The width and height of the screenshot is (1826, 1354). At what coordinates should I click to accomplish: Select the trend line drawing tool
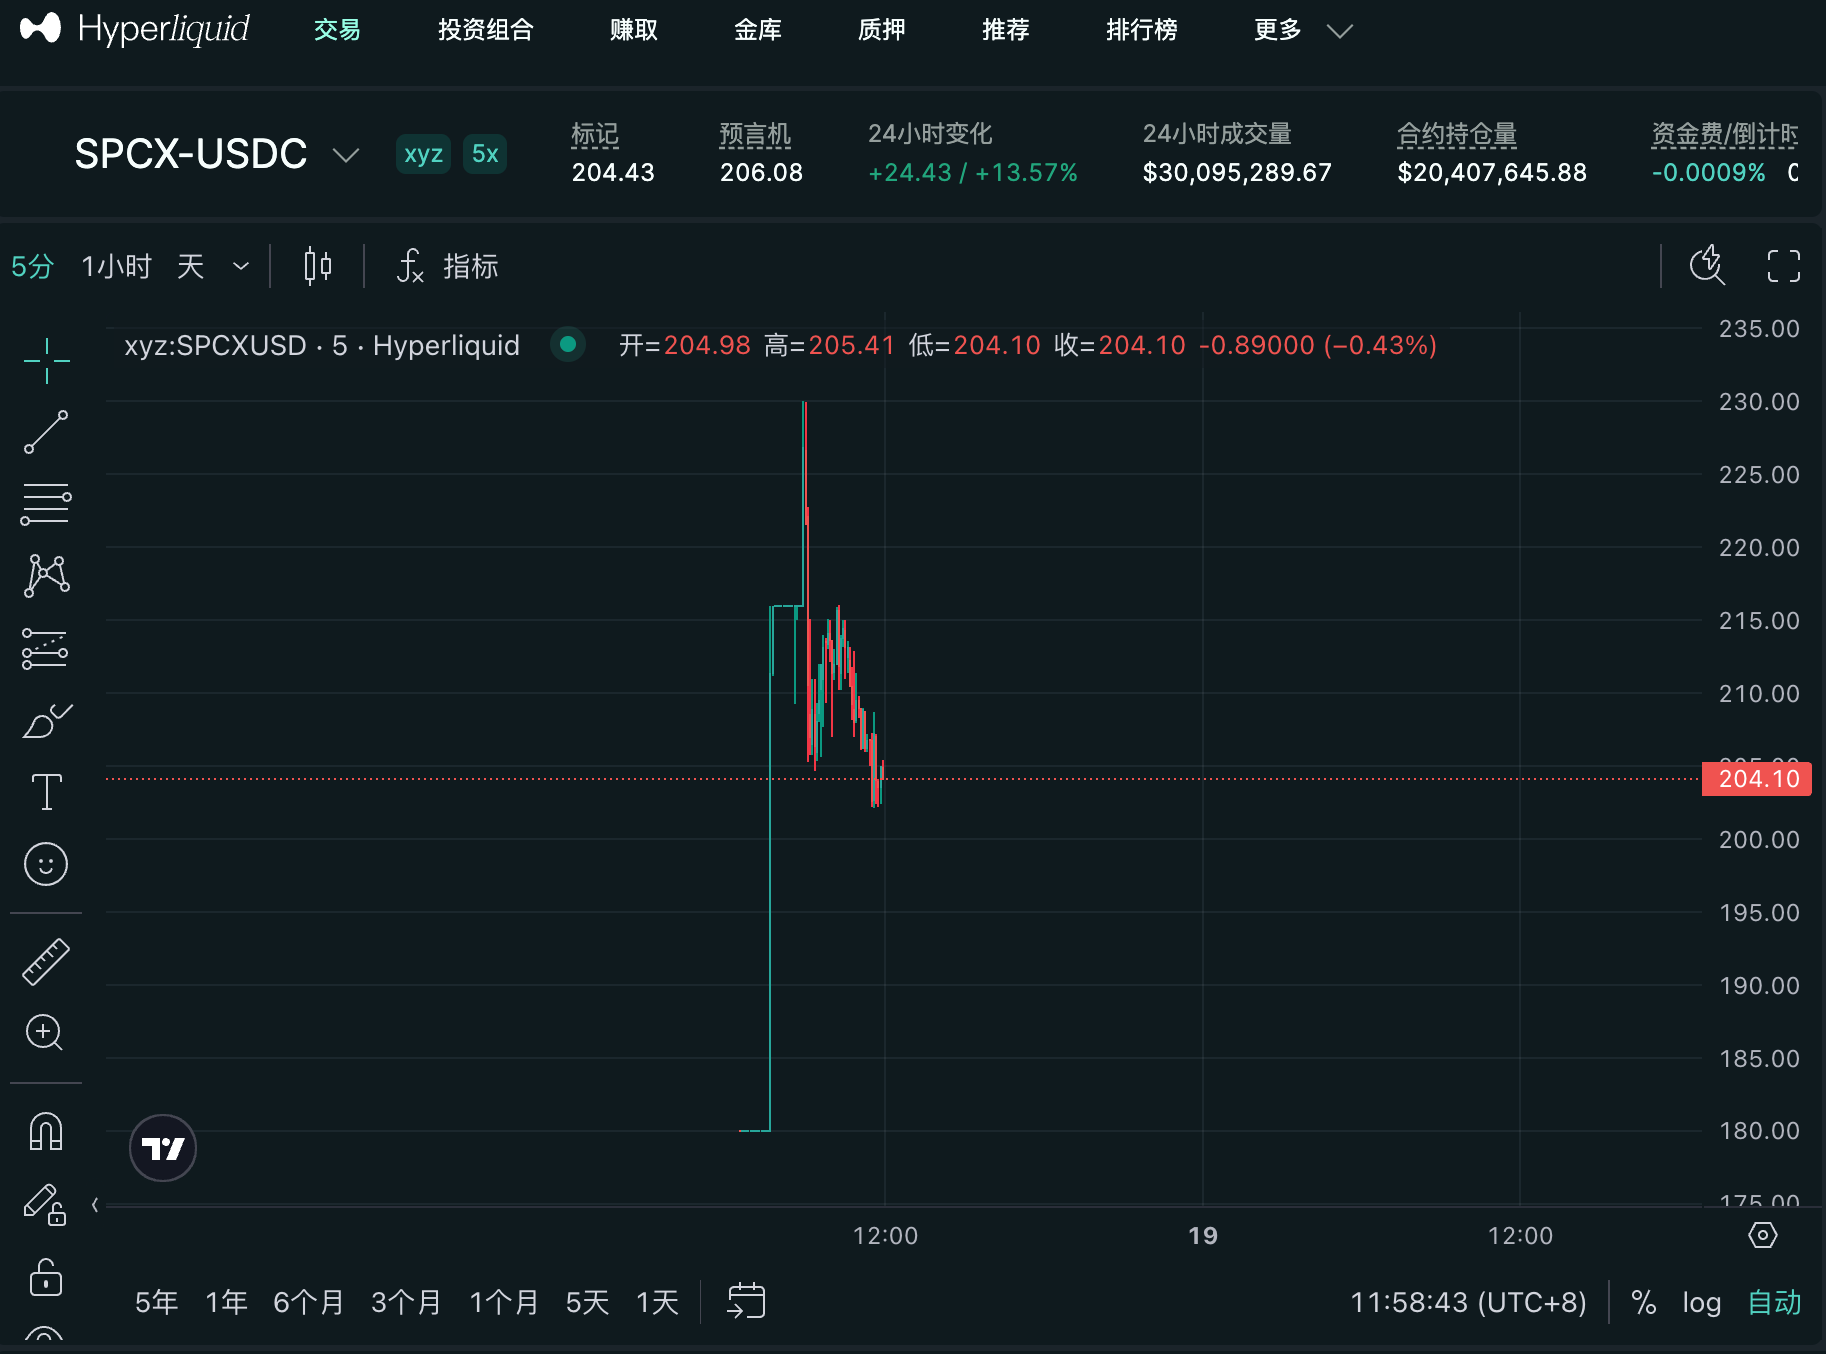click(x=46, y=432)
